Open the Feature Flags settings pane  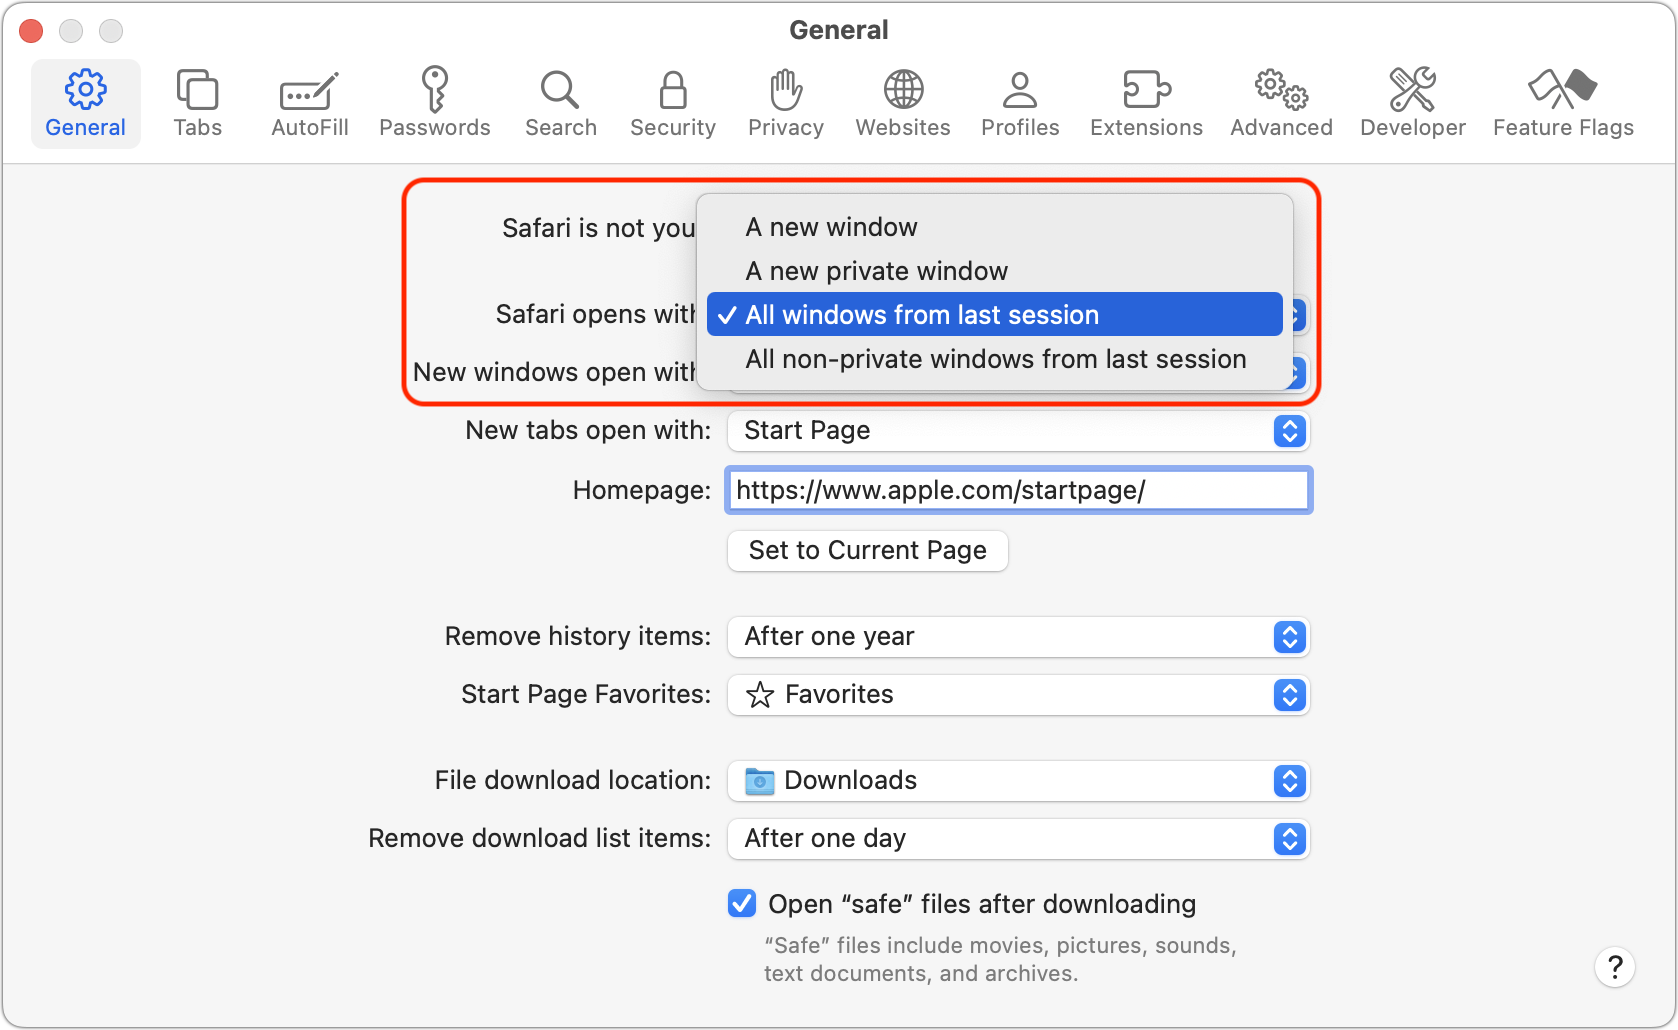point(1564,104)
